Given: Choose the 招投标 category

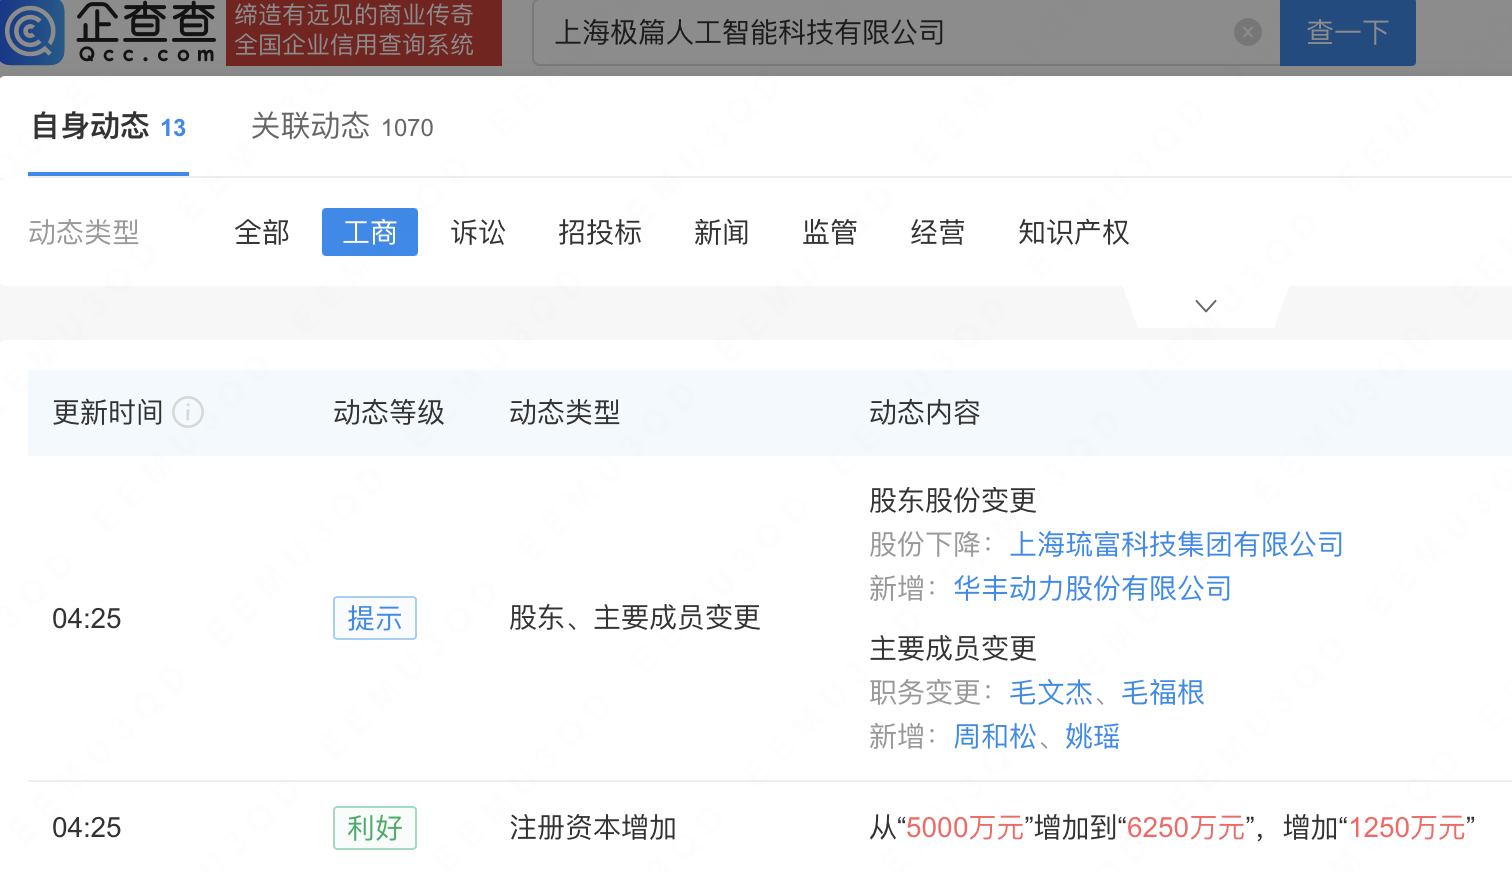Looking at the screenshot, I should pyautogui.click(x=599, y=232).
